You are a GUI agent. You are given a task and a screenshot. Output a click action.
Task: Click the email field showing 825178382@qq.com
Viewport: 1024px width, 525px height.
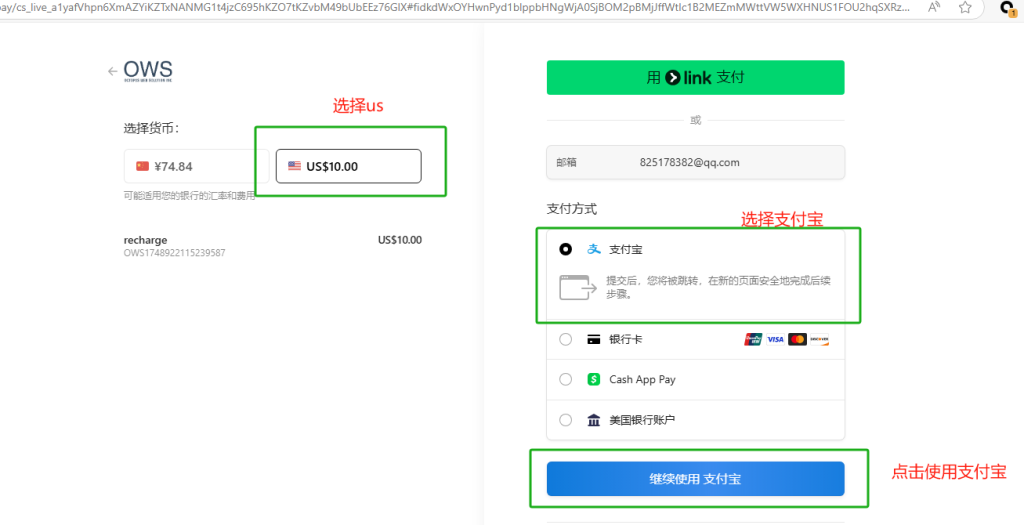coord(696,163)
